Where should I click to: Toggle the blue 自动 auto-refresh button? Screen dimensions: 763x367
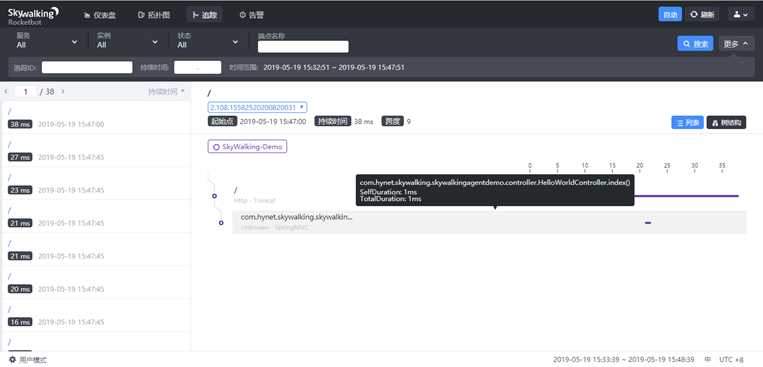pyautogui.click(x=670, y=15)
